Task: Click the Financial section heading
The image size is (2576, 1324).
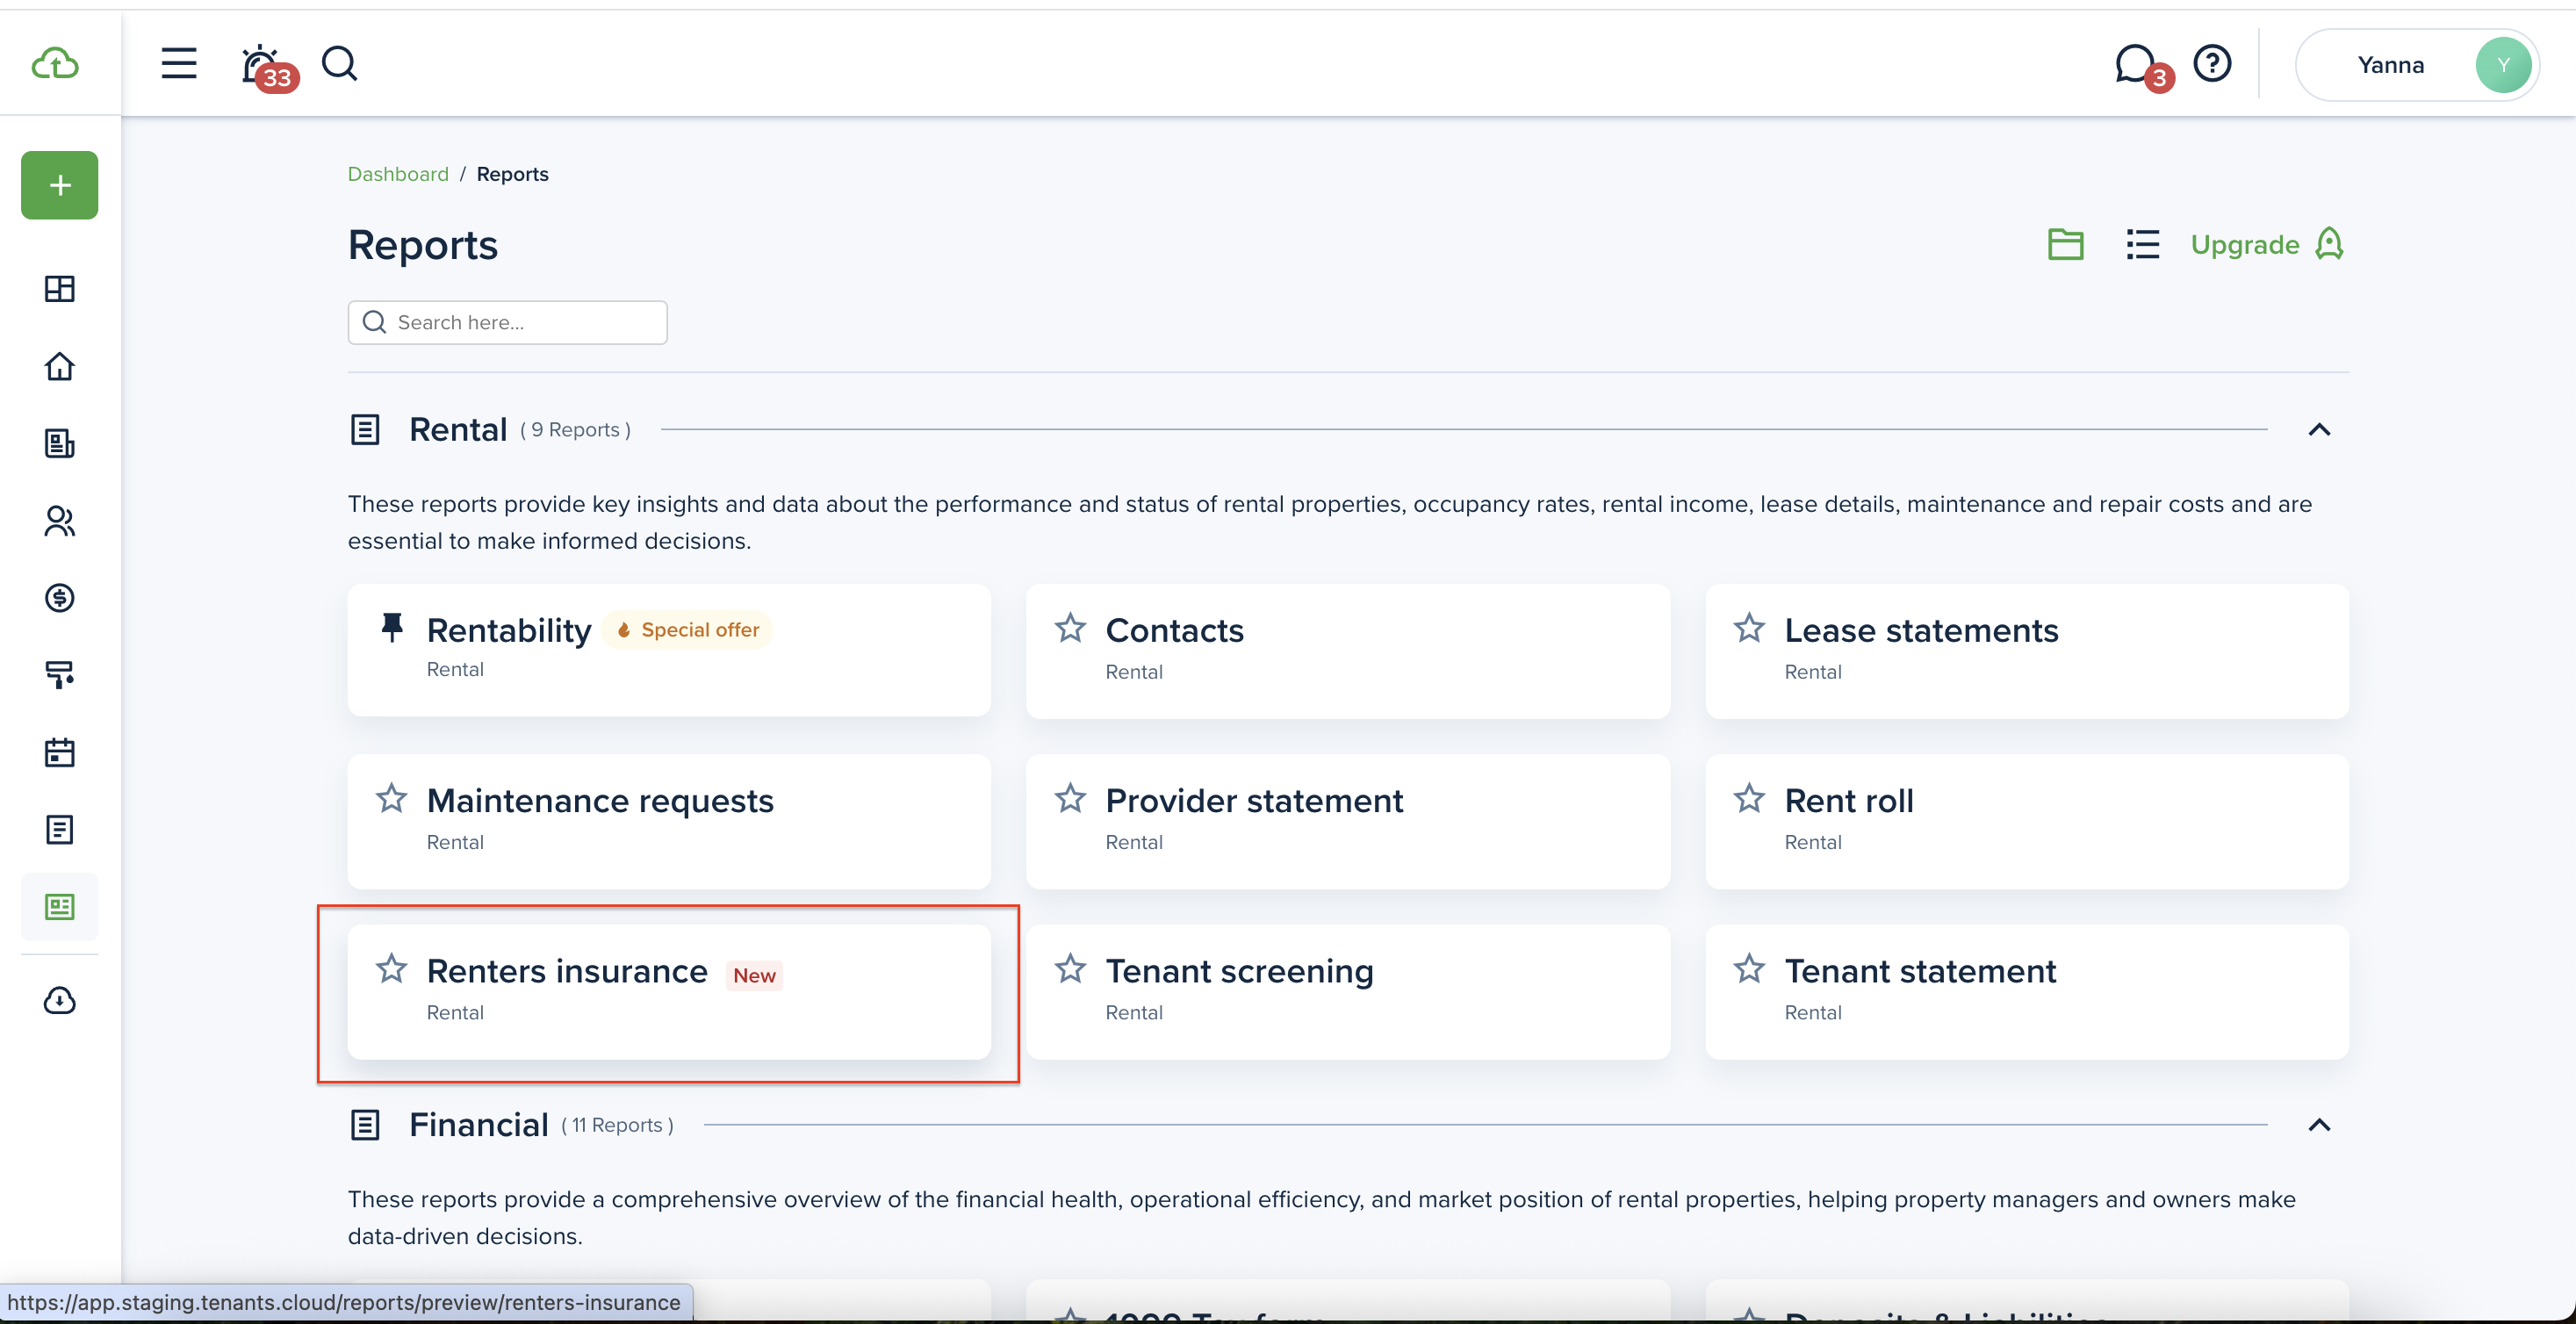Action: tap(478, 1125)
